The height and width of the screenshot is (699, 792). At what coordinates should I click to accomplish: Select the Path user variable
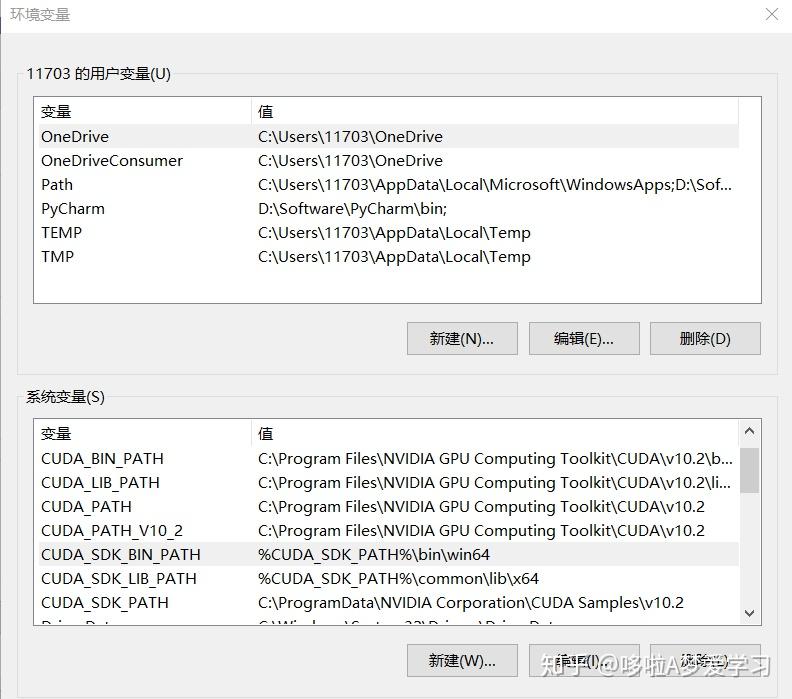point(57,185)
